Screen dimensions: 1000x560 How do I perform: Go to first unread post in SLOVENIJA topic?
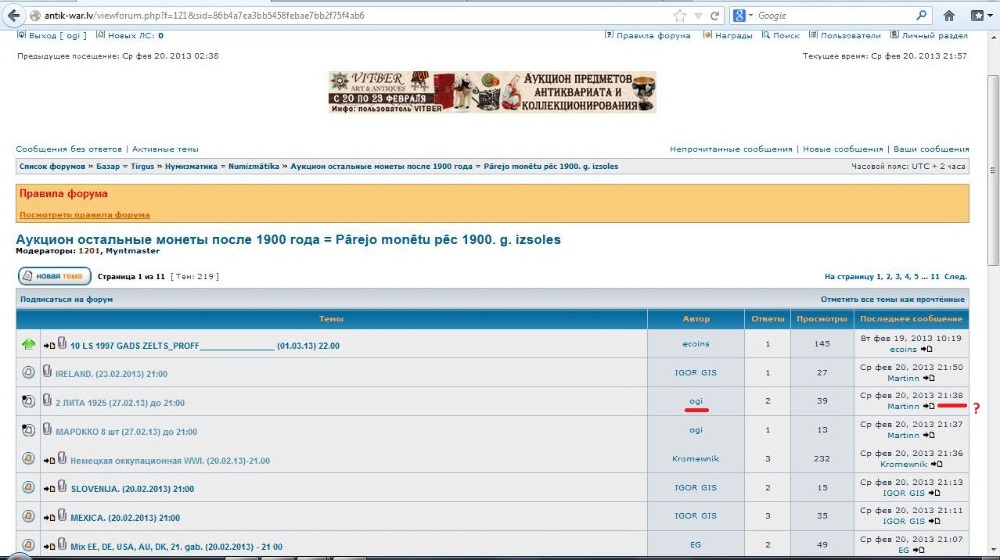(49, 489)
